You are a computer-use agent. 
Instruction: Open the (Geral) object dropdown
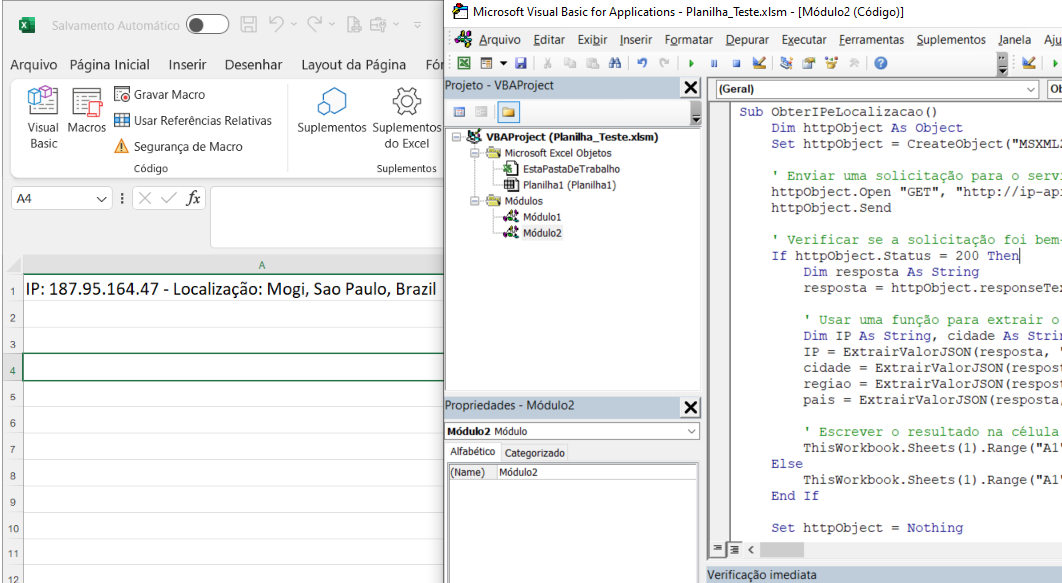pyautogui.click(x=1031, y=89)
